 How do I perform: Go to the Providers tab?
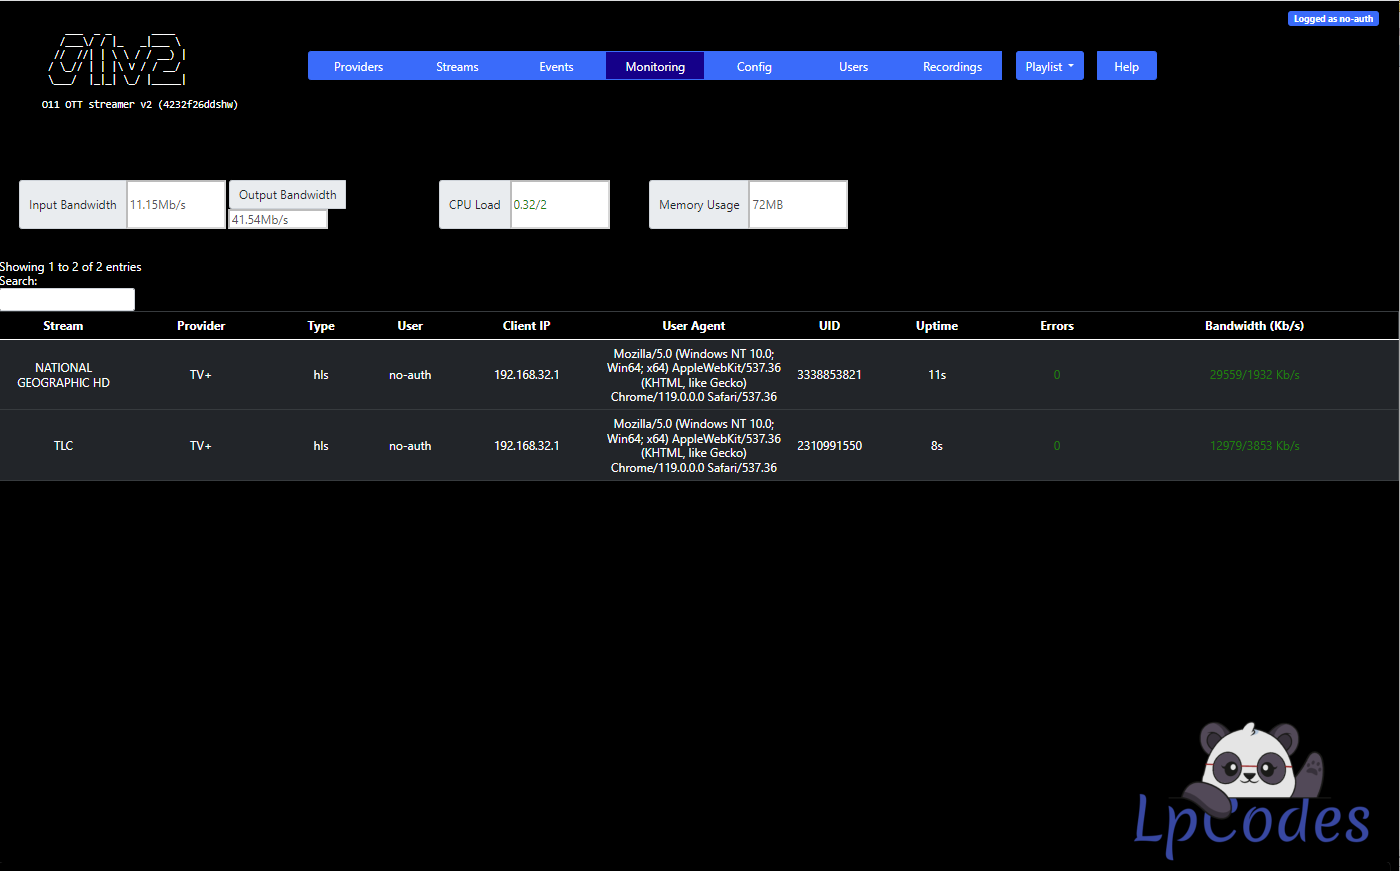(358, 66)
